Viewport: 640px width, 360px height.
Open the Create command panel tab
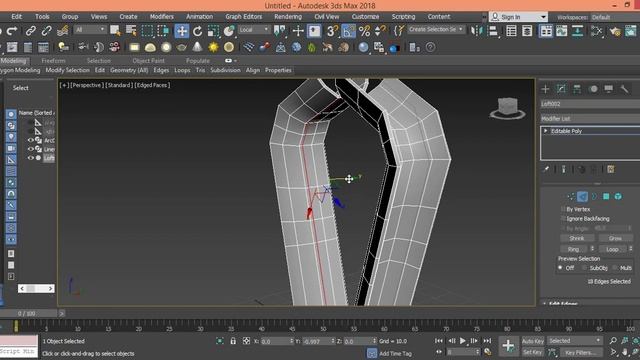coord(545,89)
